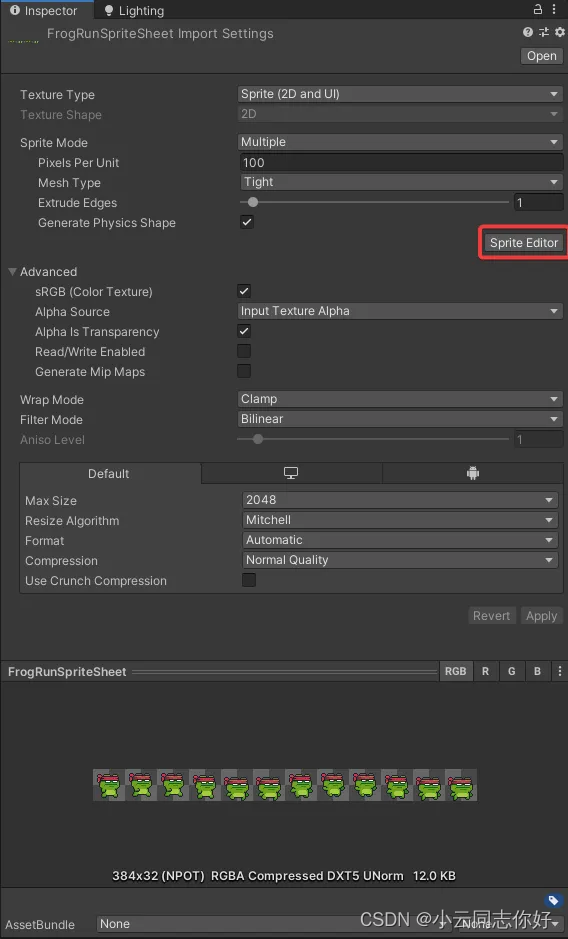
Task: Show only the B channel in preview
Action: coord(537,671)
